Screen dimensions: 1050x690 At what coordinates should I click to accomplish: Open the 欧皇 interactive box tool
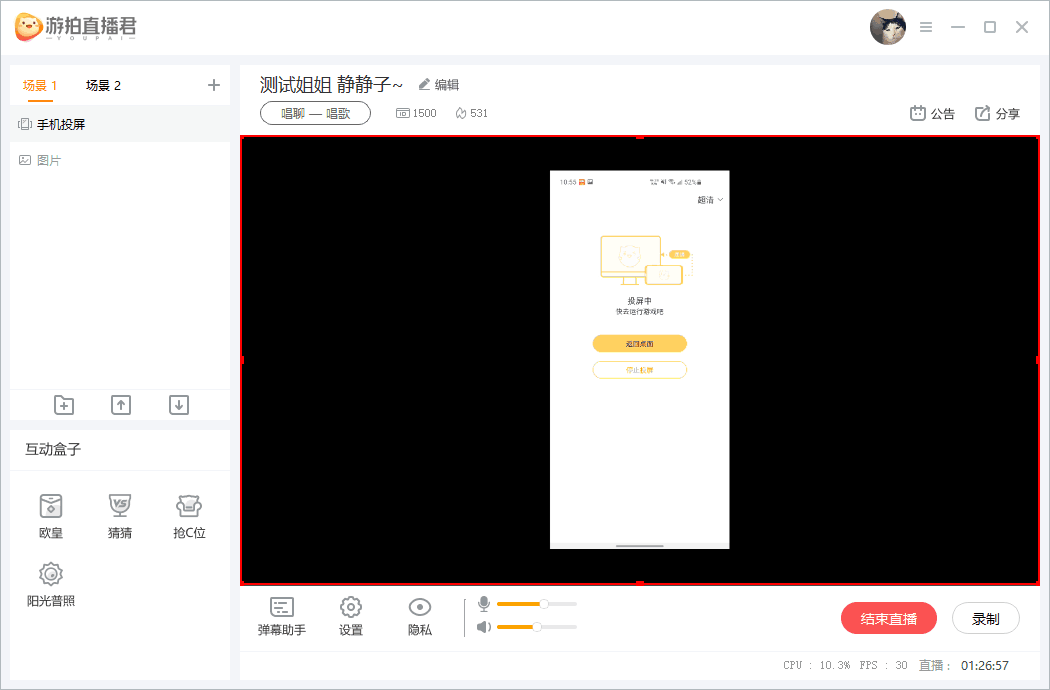[x=51, y=516]
